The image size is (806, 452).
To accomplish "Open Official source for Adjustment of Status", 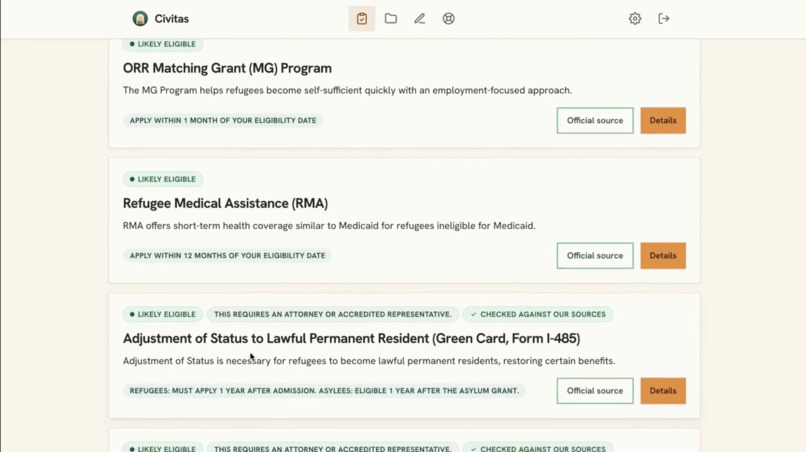I will [595, 391].
